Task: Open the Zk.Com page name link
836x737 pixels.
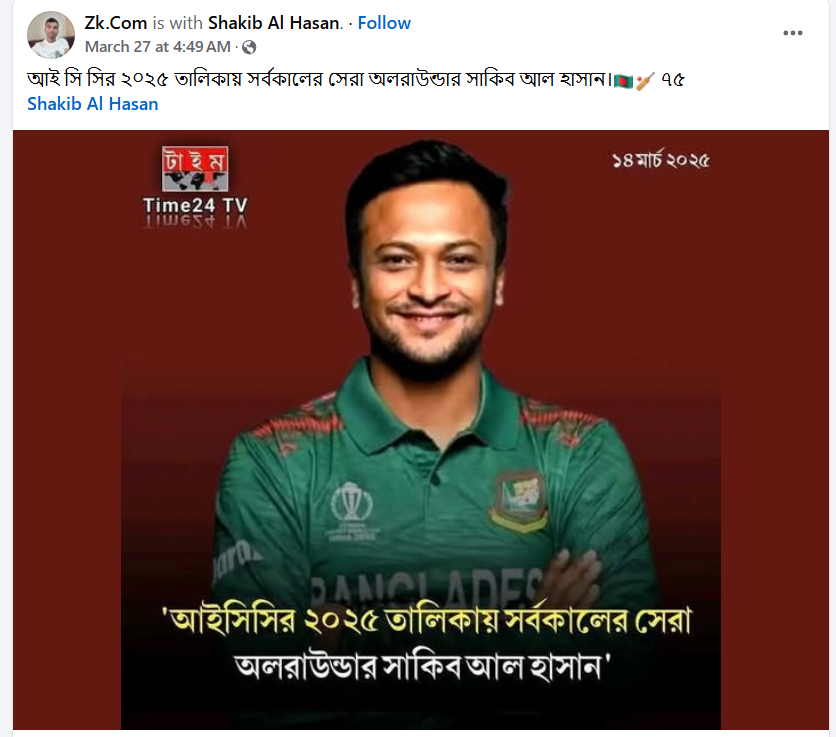Action: pyautogui.click(x=116, y=23)
